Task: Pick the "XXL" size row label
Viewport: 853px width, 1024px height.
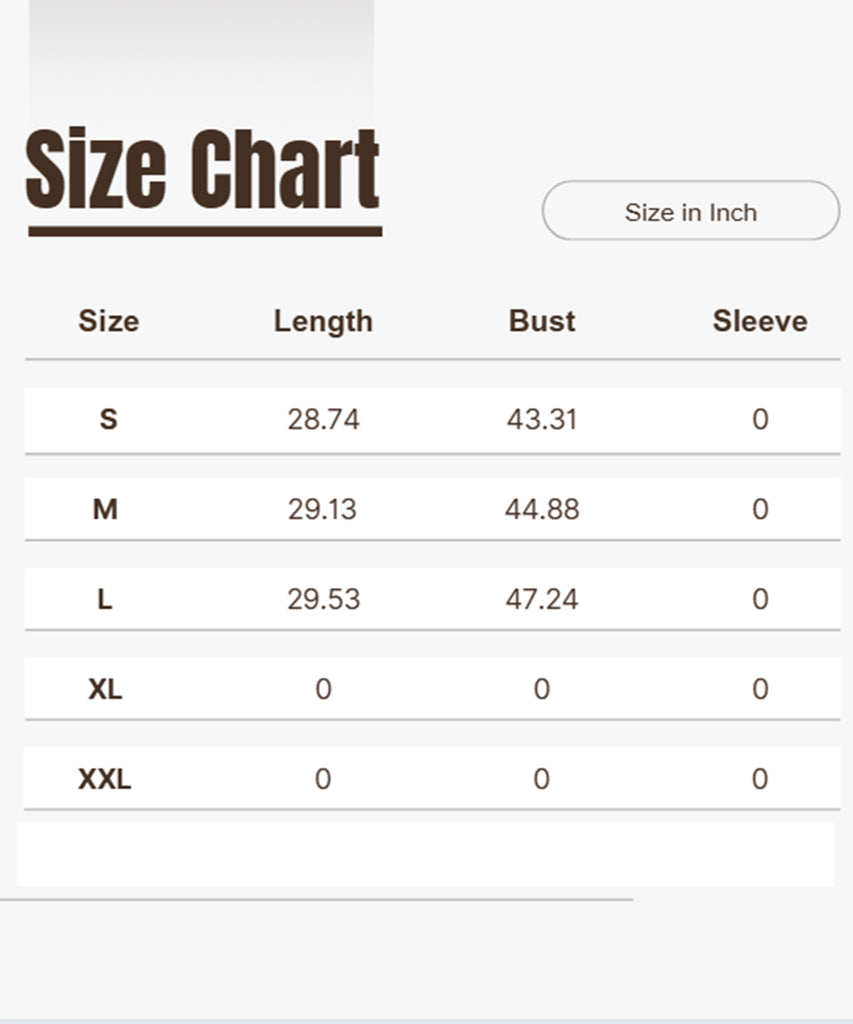Action: 105,779
